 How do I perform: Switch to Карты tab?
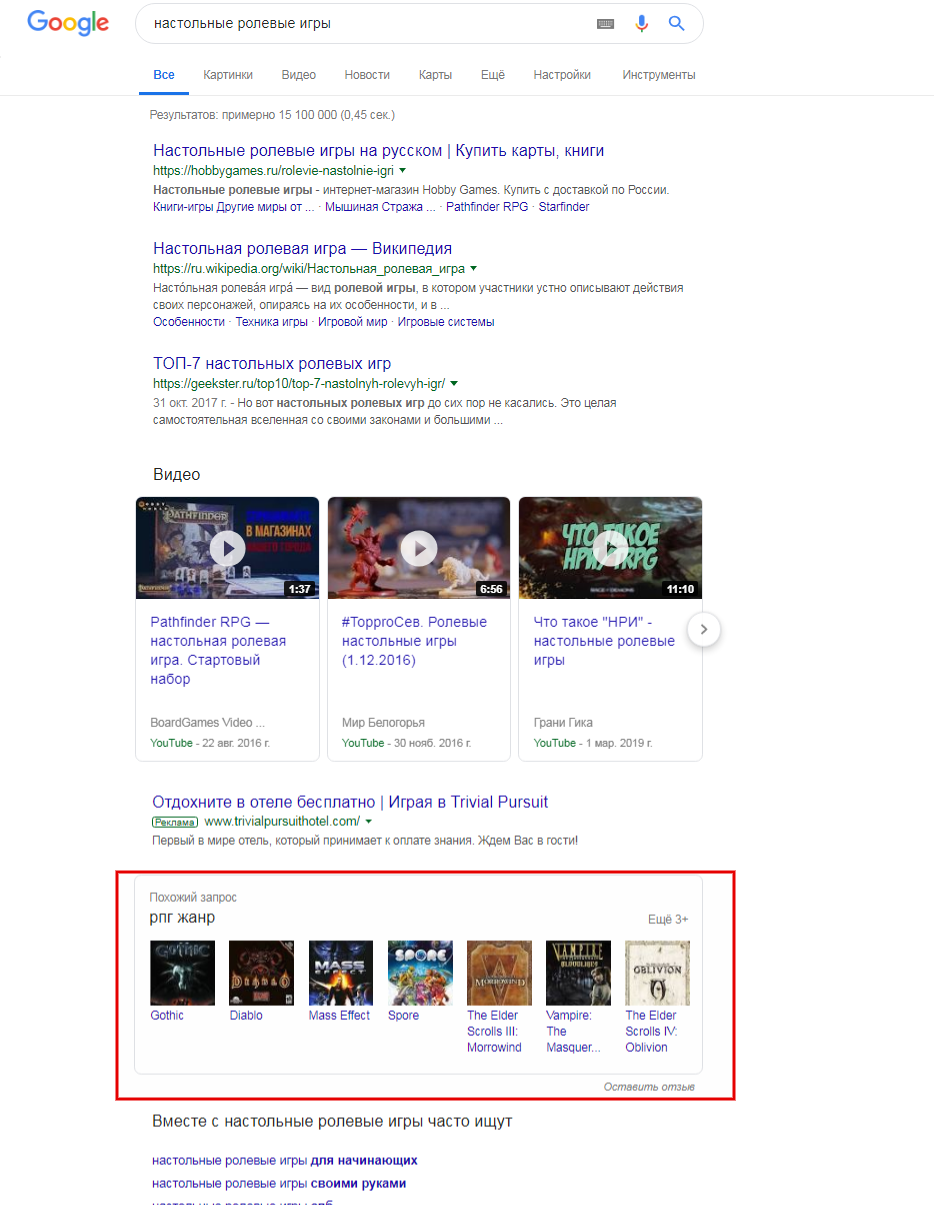coord(435,75)
